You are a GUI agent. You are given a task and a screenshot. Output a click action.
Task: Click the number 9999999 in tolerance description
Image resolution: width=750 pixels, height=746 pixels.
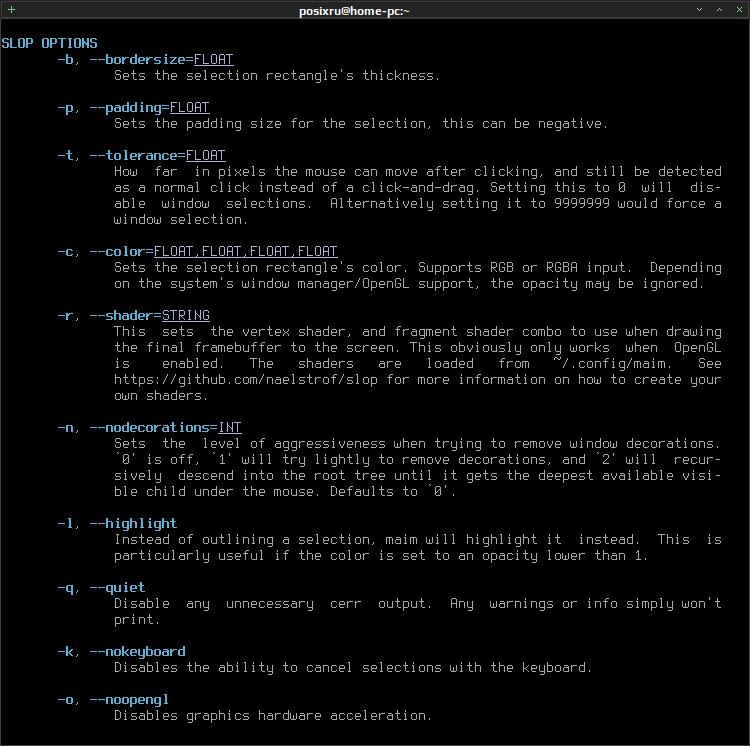coord(582,204)
